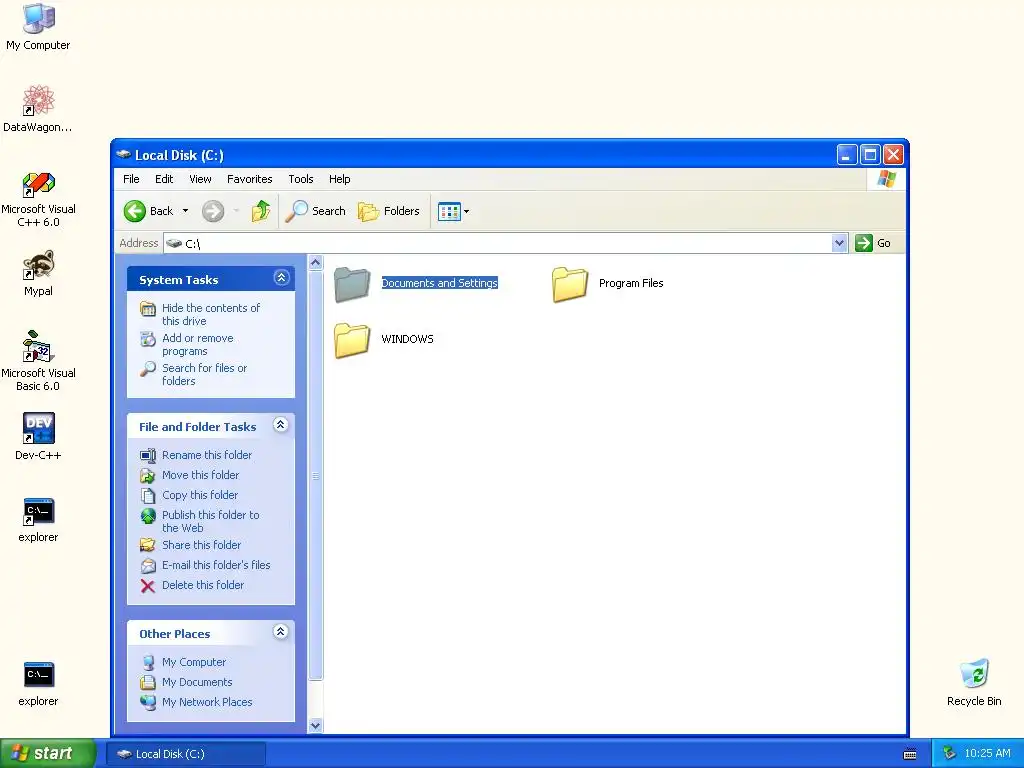1024x768 pixels.
Task: Click the Forward arrow toolbar icon
Action: coord(213,211)
